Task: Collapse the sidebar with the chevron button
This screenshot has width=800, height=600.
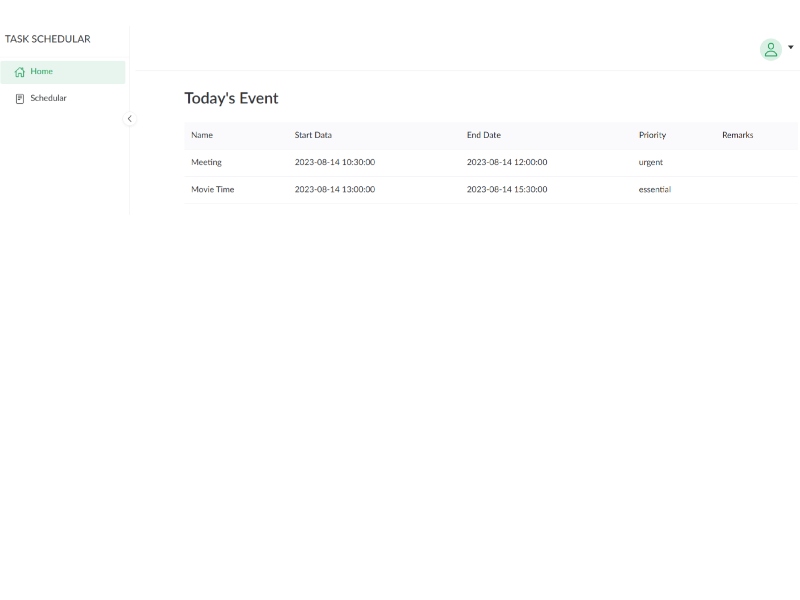Action: [129, 118]
